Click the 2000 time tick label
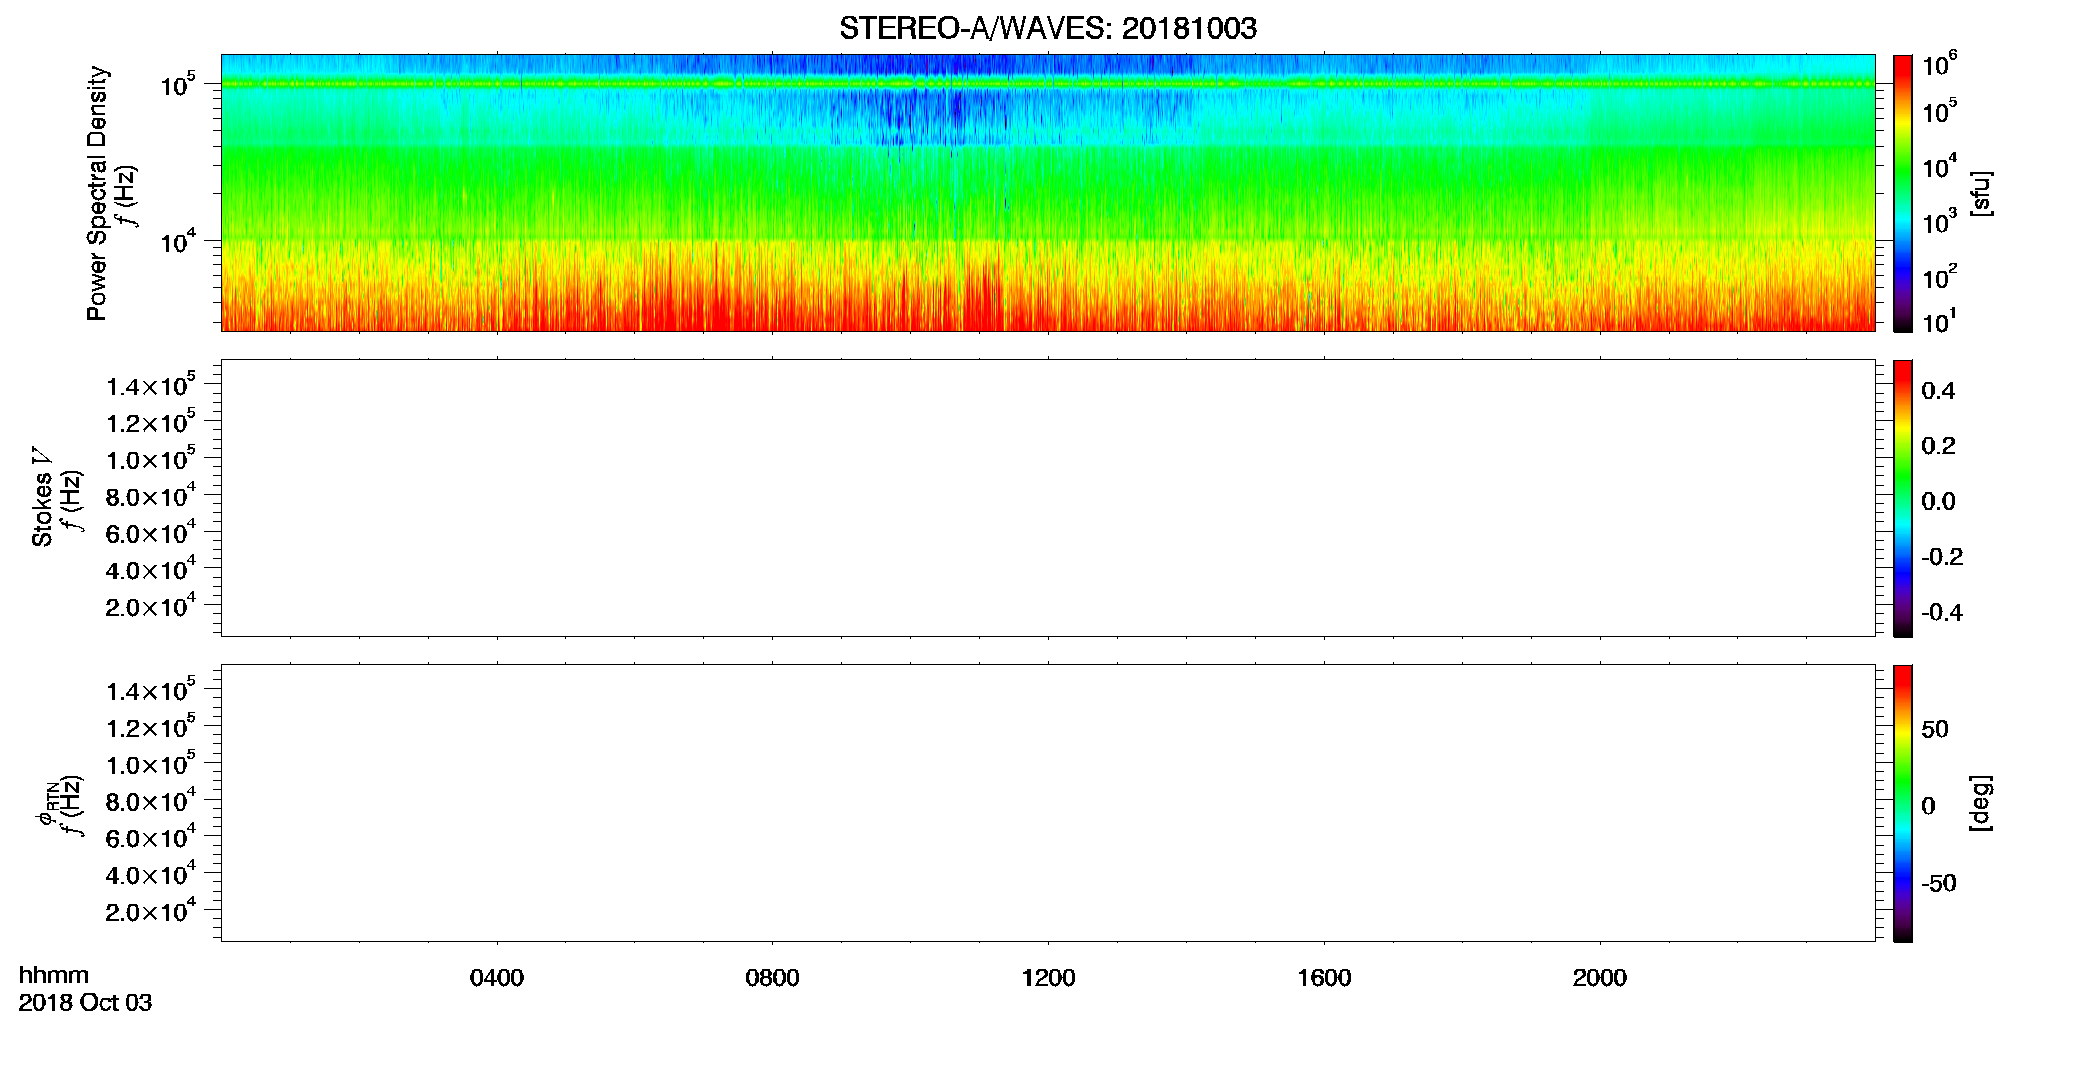The height and width of the screenshot is (1080, 2096). 1599,978
